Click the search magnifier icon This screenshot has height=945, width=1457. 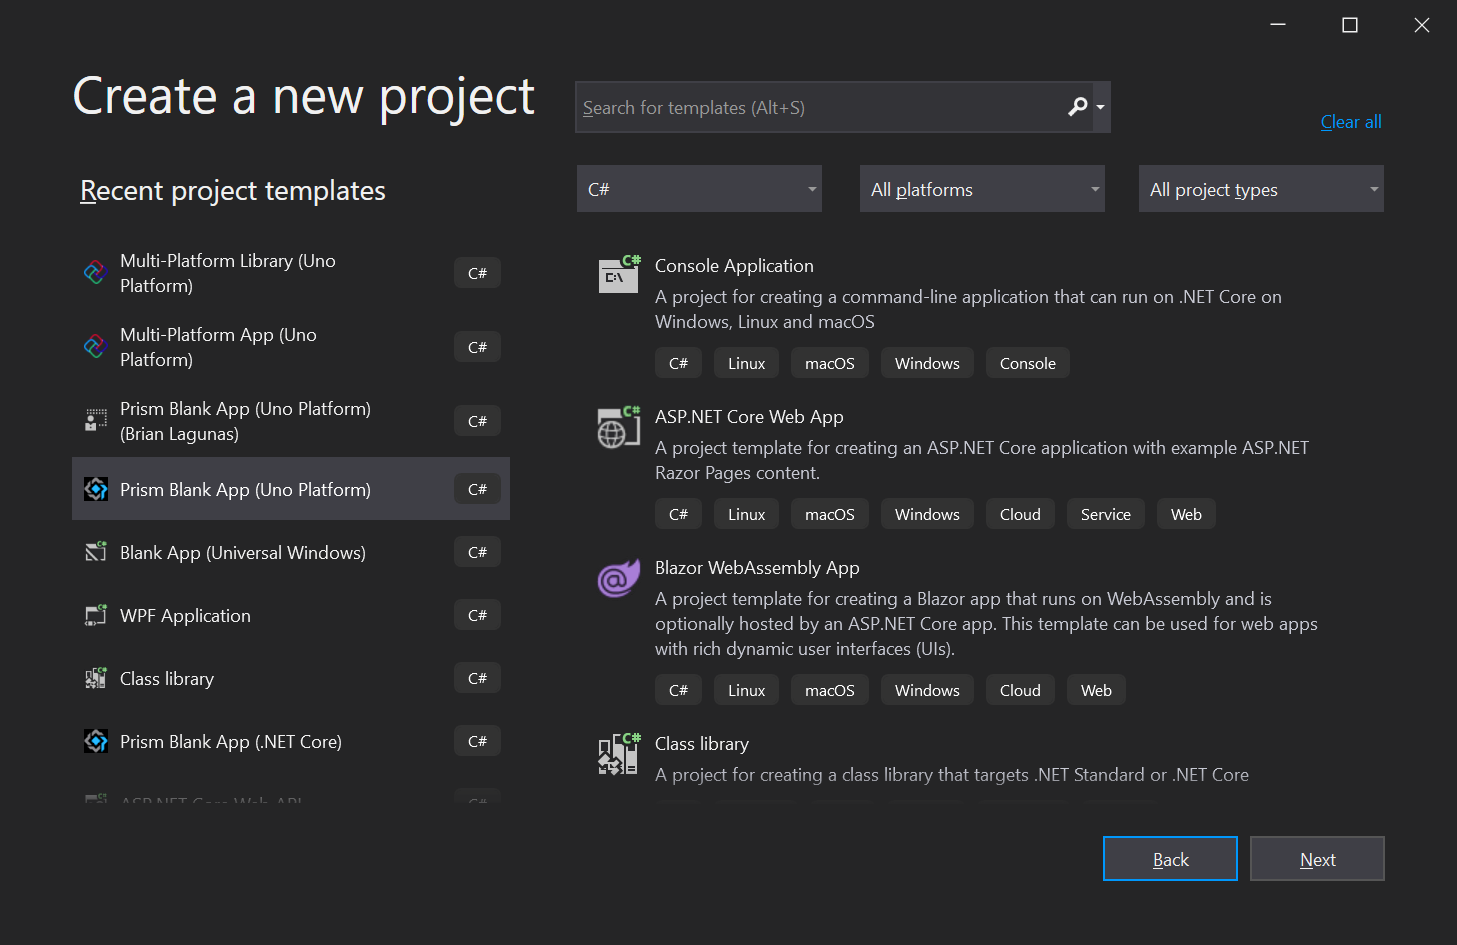pos(1077,107)
